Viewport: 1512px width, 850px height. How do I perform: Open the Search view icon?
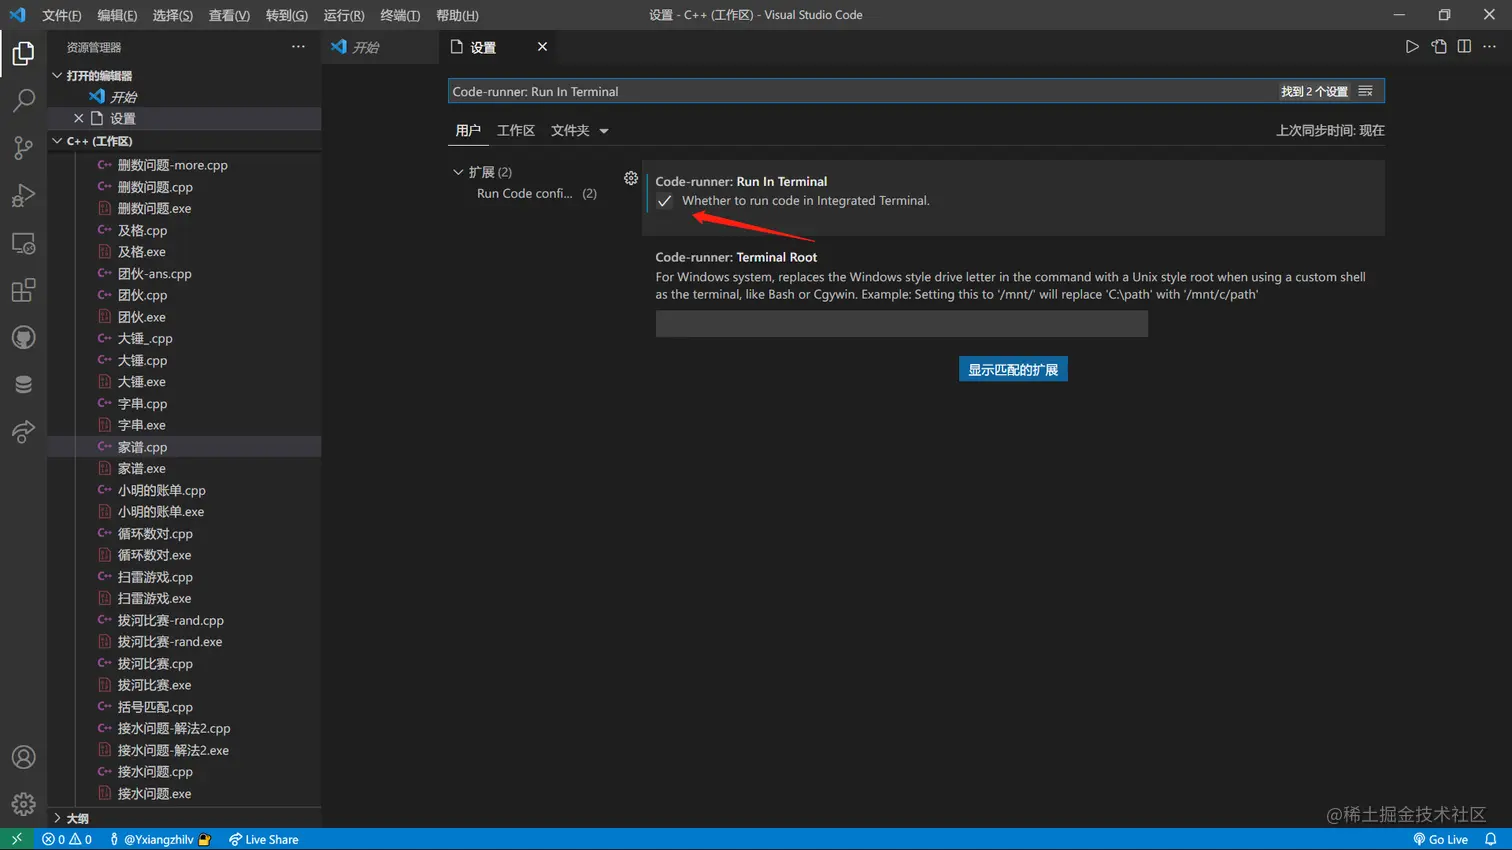pyautogui.click(x=23, y=100)
